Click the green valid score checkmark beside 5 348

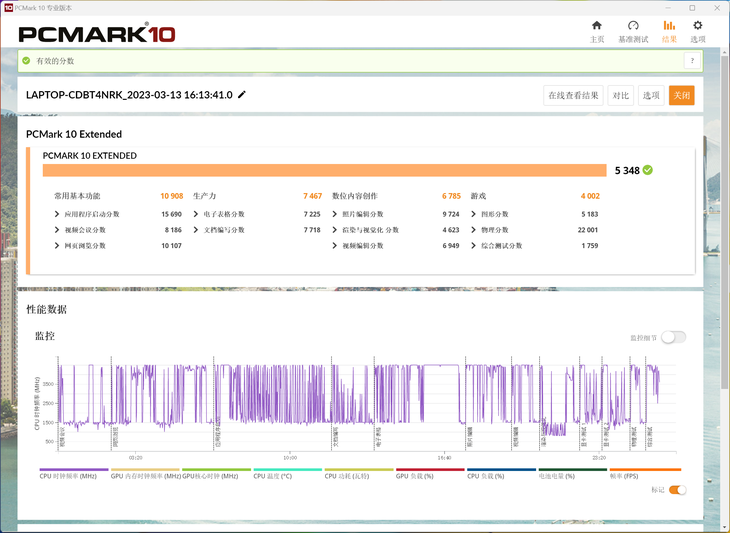pyautogui.click(x=648, y=170)
